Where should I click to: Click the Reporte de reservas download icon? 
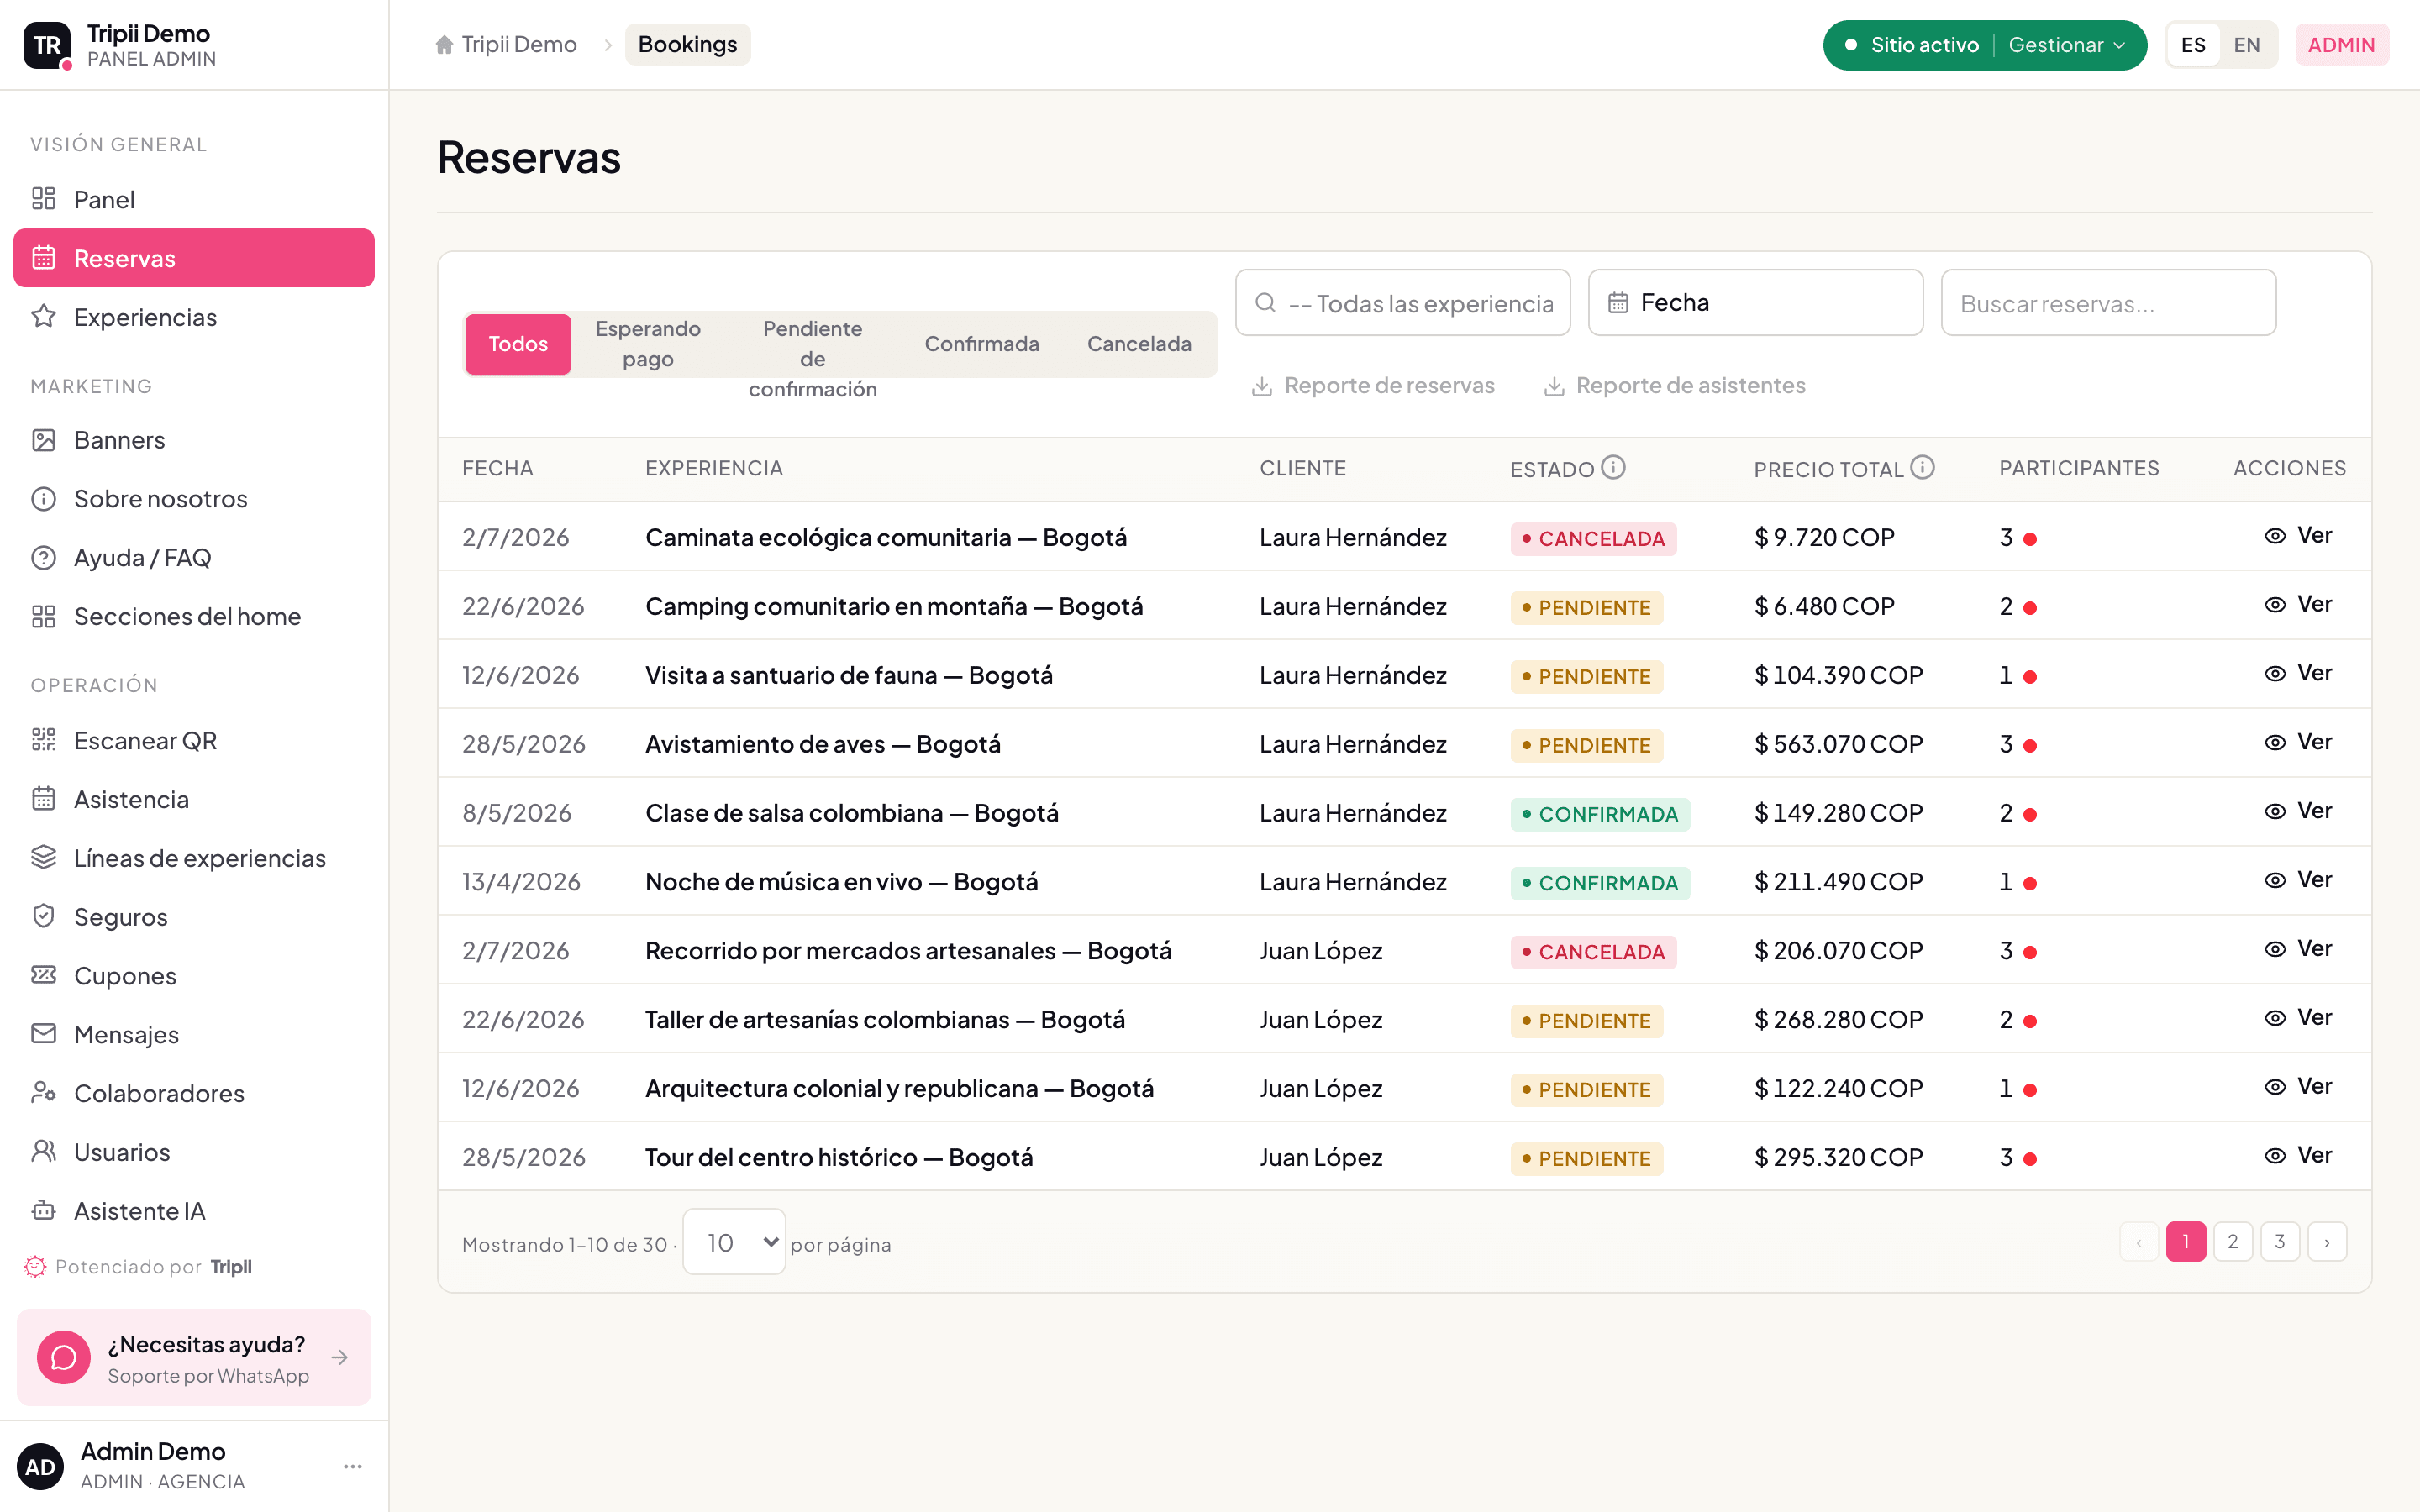tap(1262, 386)
